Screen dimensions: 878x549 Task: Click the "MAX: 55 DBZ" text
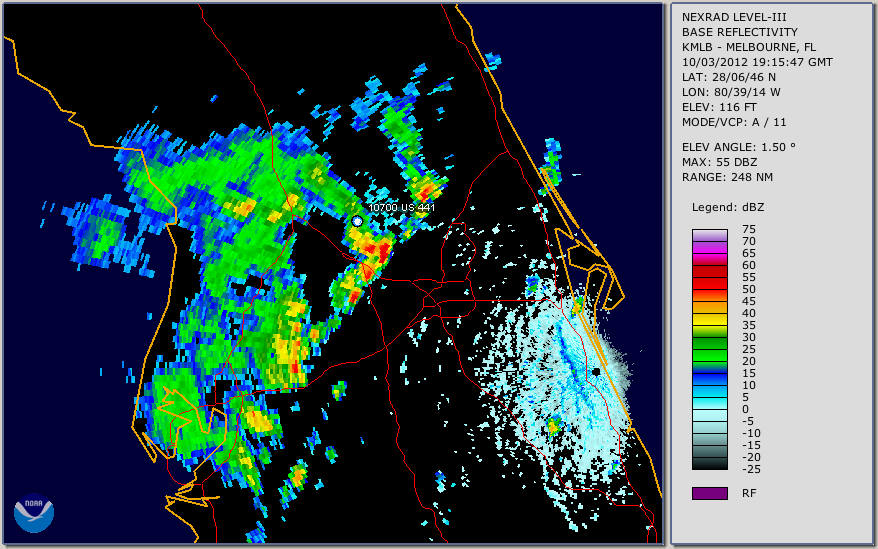(719, 162)
